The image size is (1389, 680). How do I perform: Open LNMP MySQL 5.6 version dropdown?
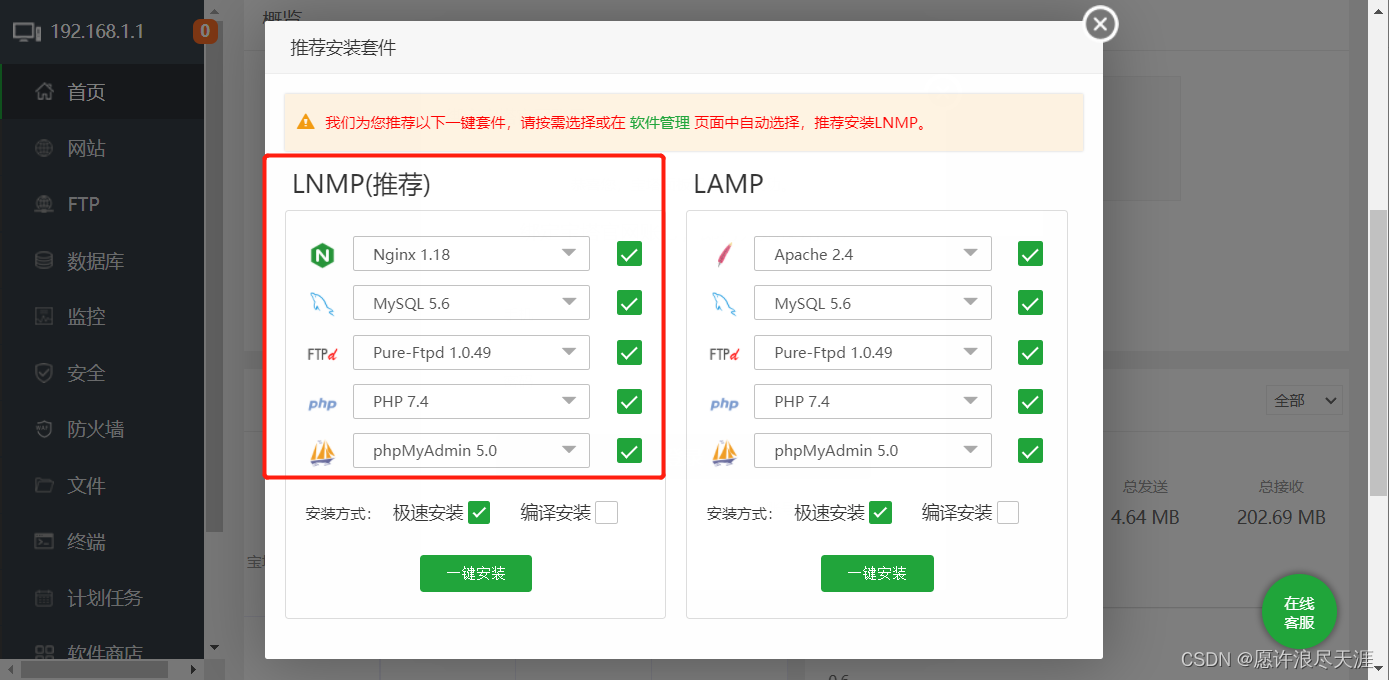471,303
